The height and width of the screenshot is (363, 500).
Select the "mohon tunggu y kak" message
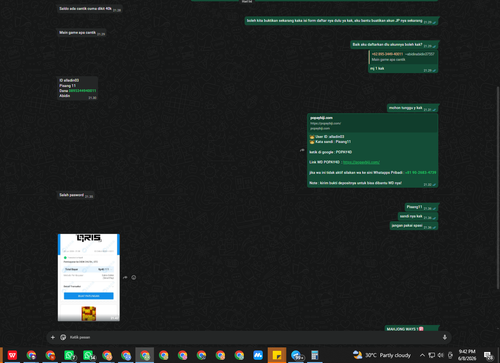click(412, 108)
